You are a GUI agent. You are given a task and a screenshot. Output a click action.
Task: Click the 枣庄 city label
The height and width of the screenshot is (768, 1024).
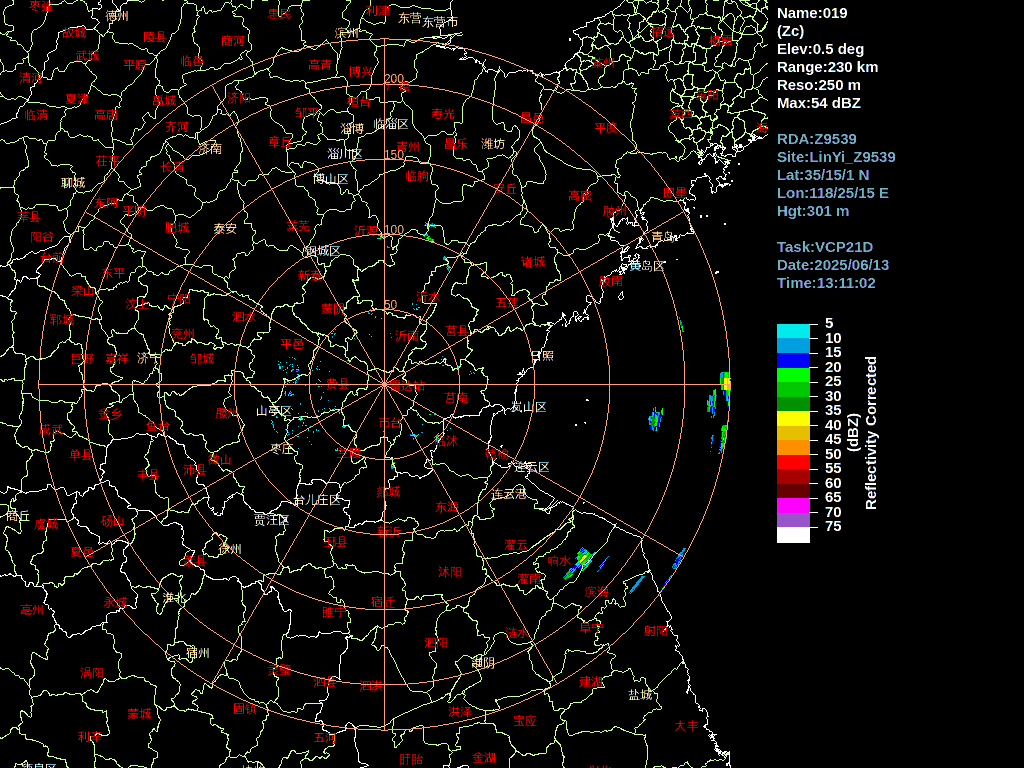click(282, 449)
